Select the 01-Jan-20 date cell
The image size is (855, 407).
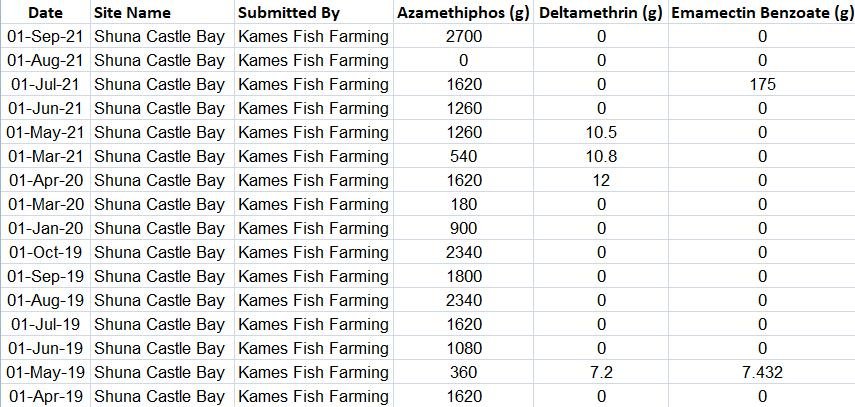tap(44, 228)
